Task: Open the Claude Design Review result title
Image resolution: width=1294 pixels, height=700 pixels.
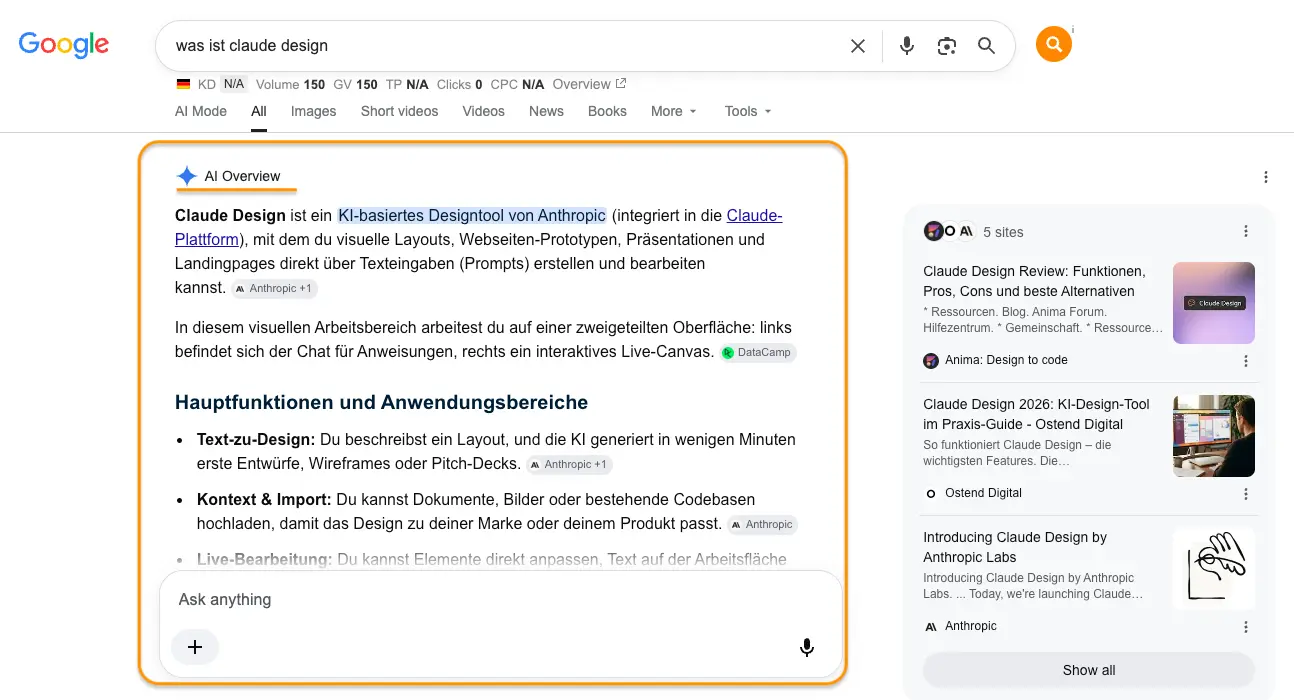Action: 1034,281
